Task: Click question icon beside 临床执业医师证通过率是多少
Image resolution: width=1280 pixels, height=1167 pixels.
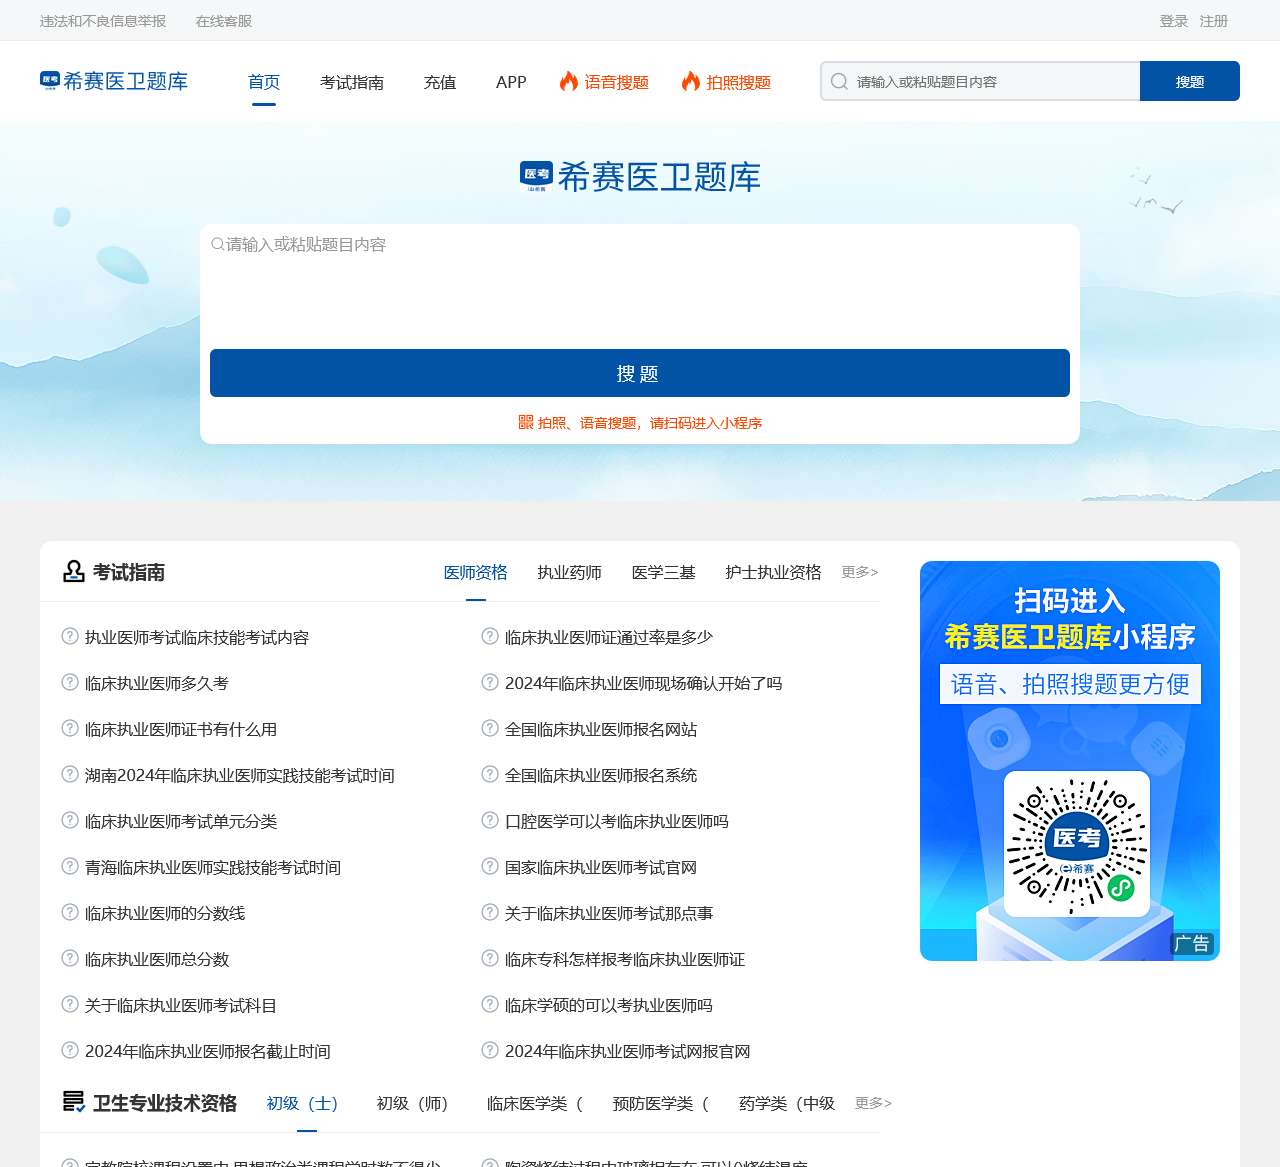Action: pos(490,636)
